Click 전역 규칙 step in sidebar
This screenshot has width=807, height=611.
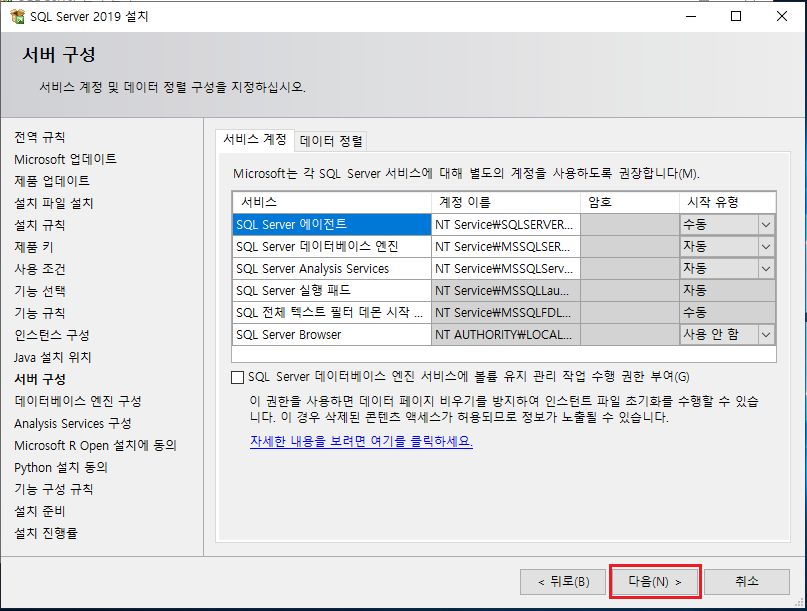(x=40, y=137)
